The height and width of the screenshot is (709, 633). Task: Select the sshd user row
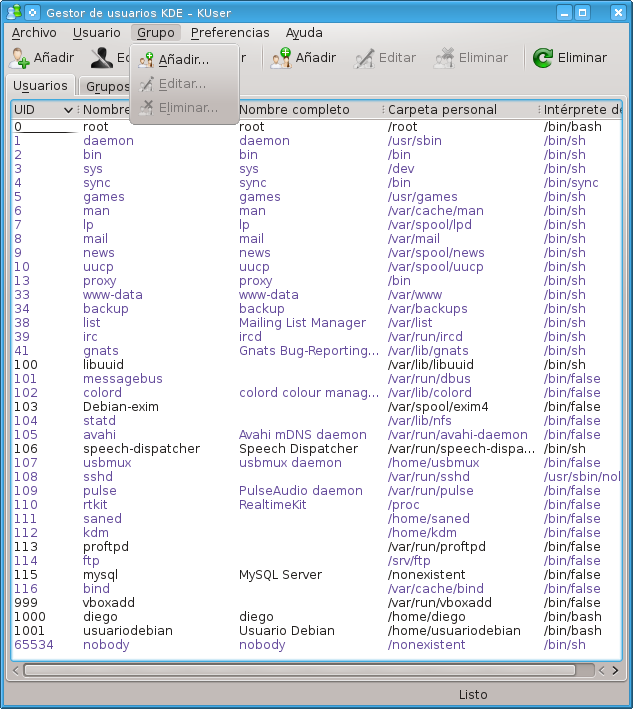[x=316, y=477]
